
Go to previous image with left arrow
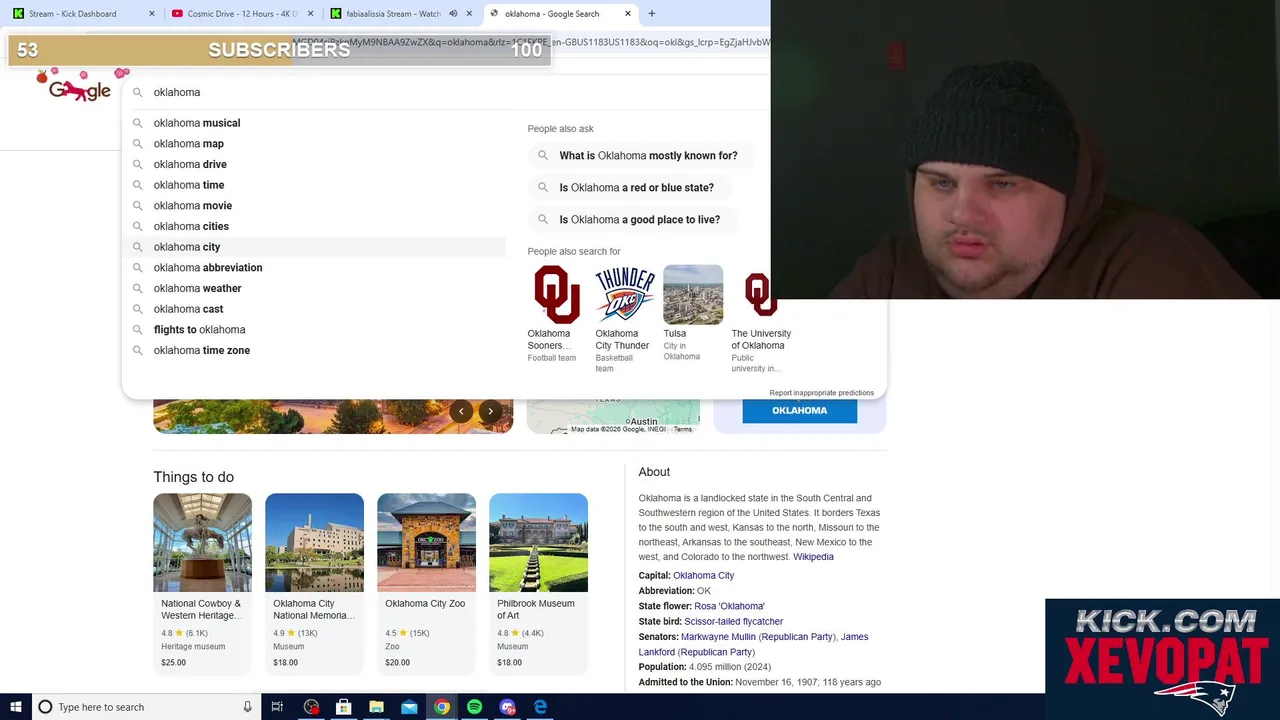coord(461,411)
